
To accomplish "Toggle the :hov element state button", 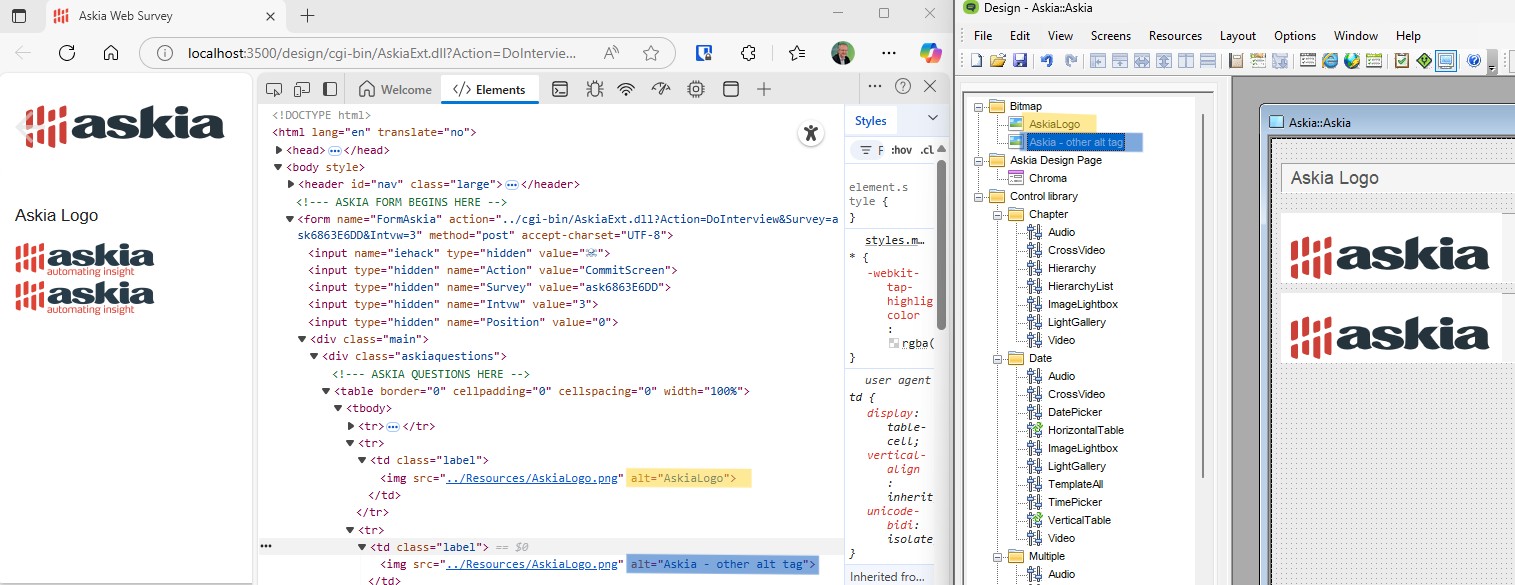I will pyautogui.click(x=902, y=150).
